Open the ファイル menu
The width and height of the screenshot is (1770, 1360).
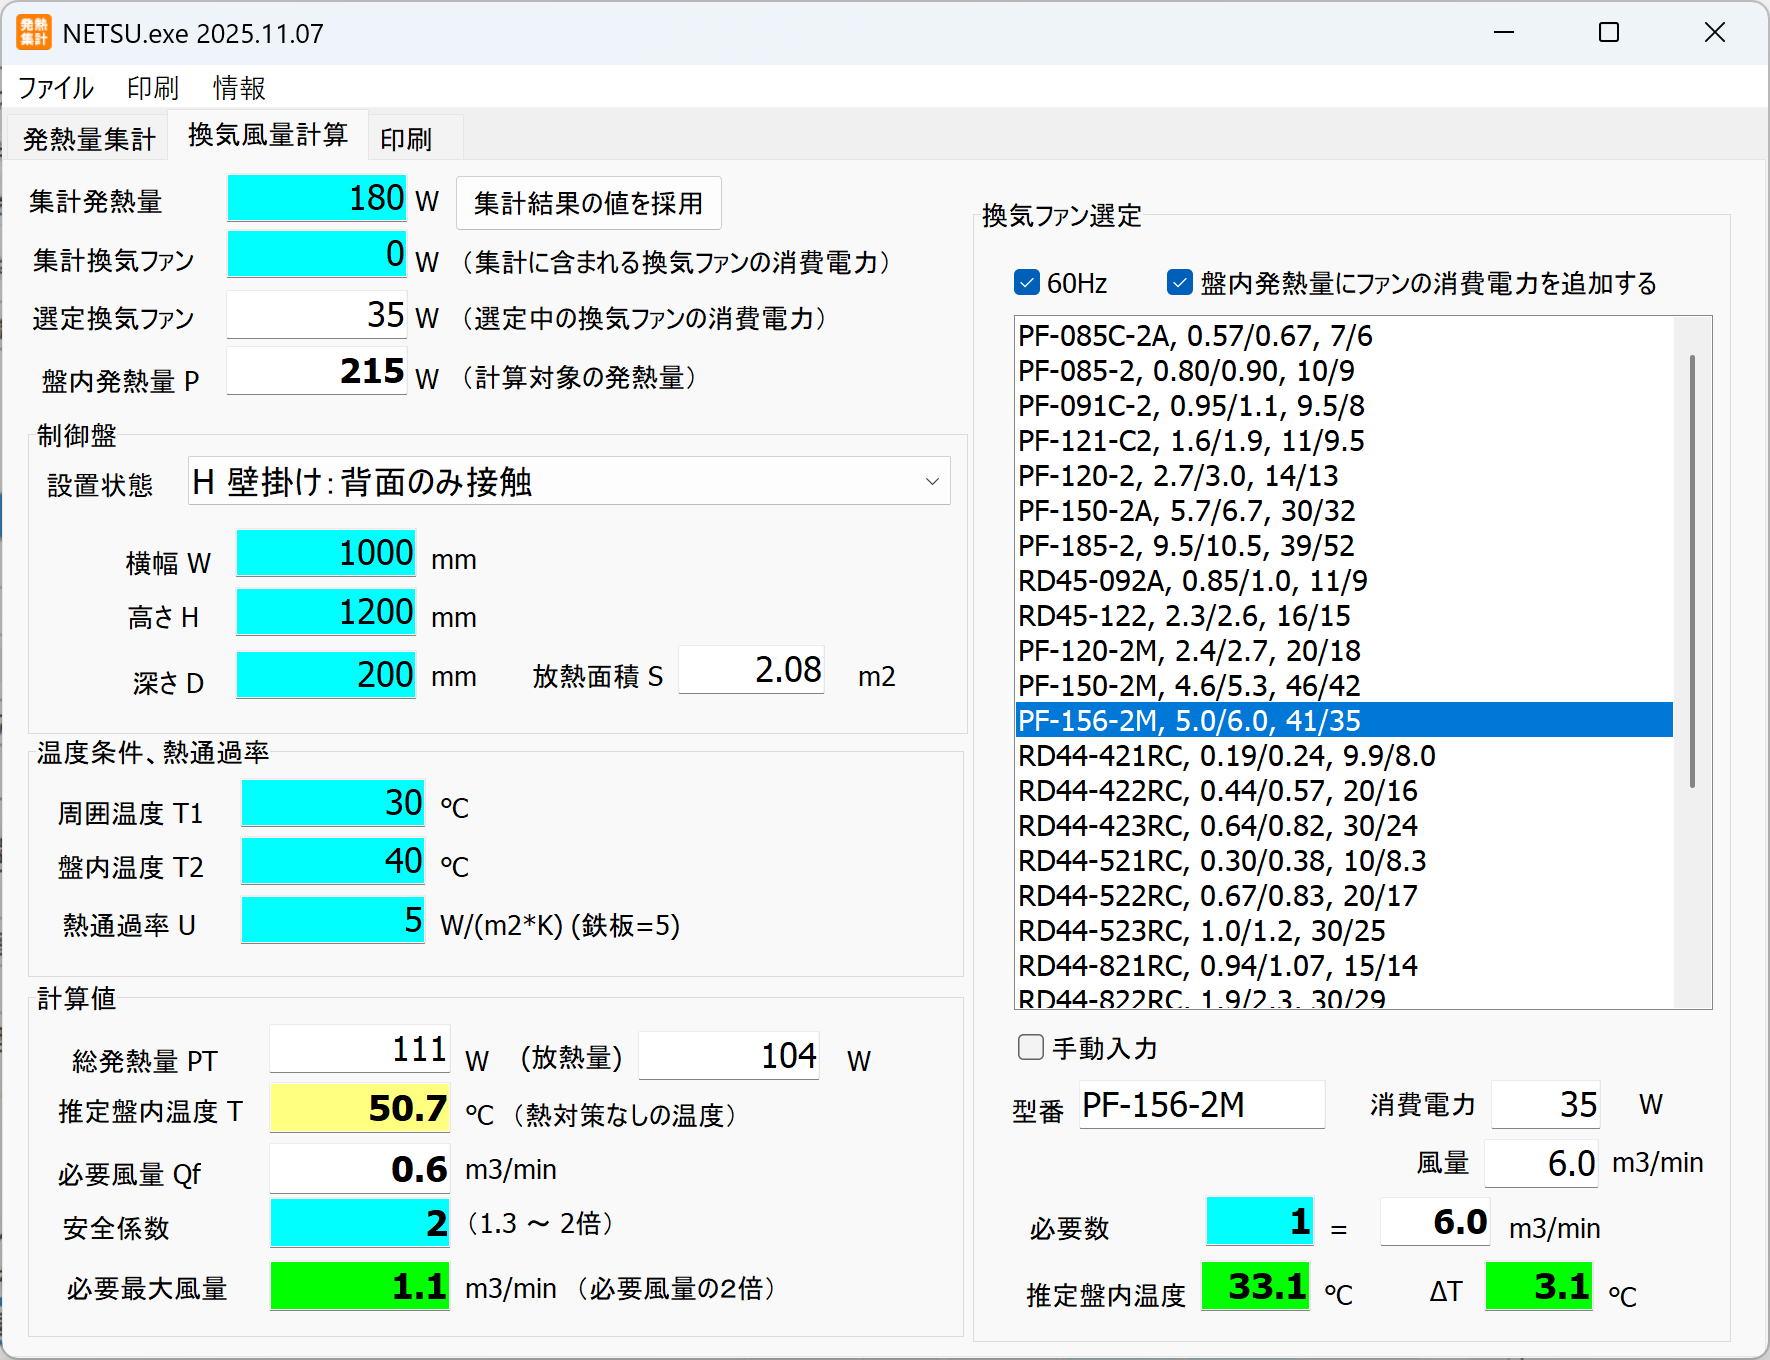(56, 88)
